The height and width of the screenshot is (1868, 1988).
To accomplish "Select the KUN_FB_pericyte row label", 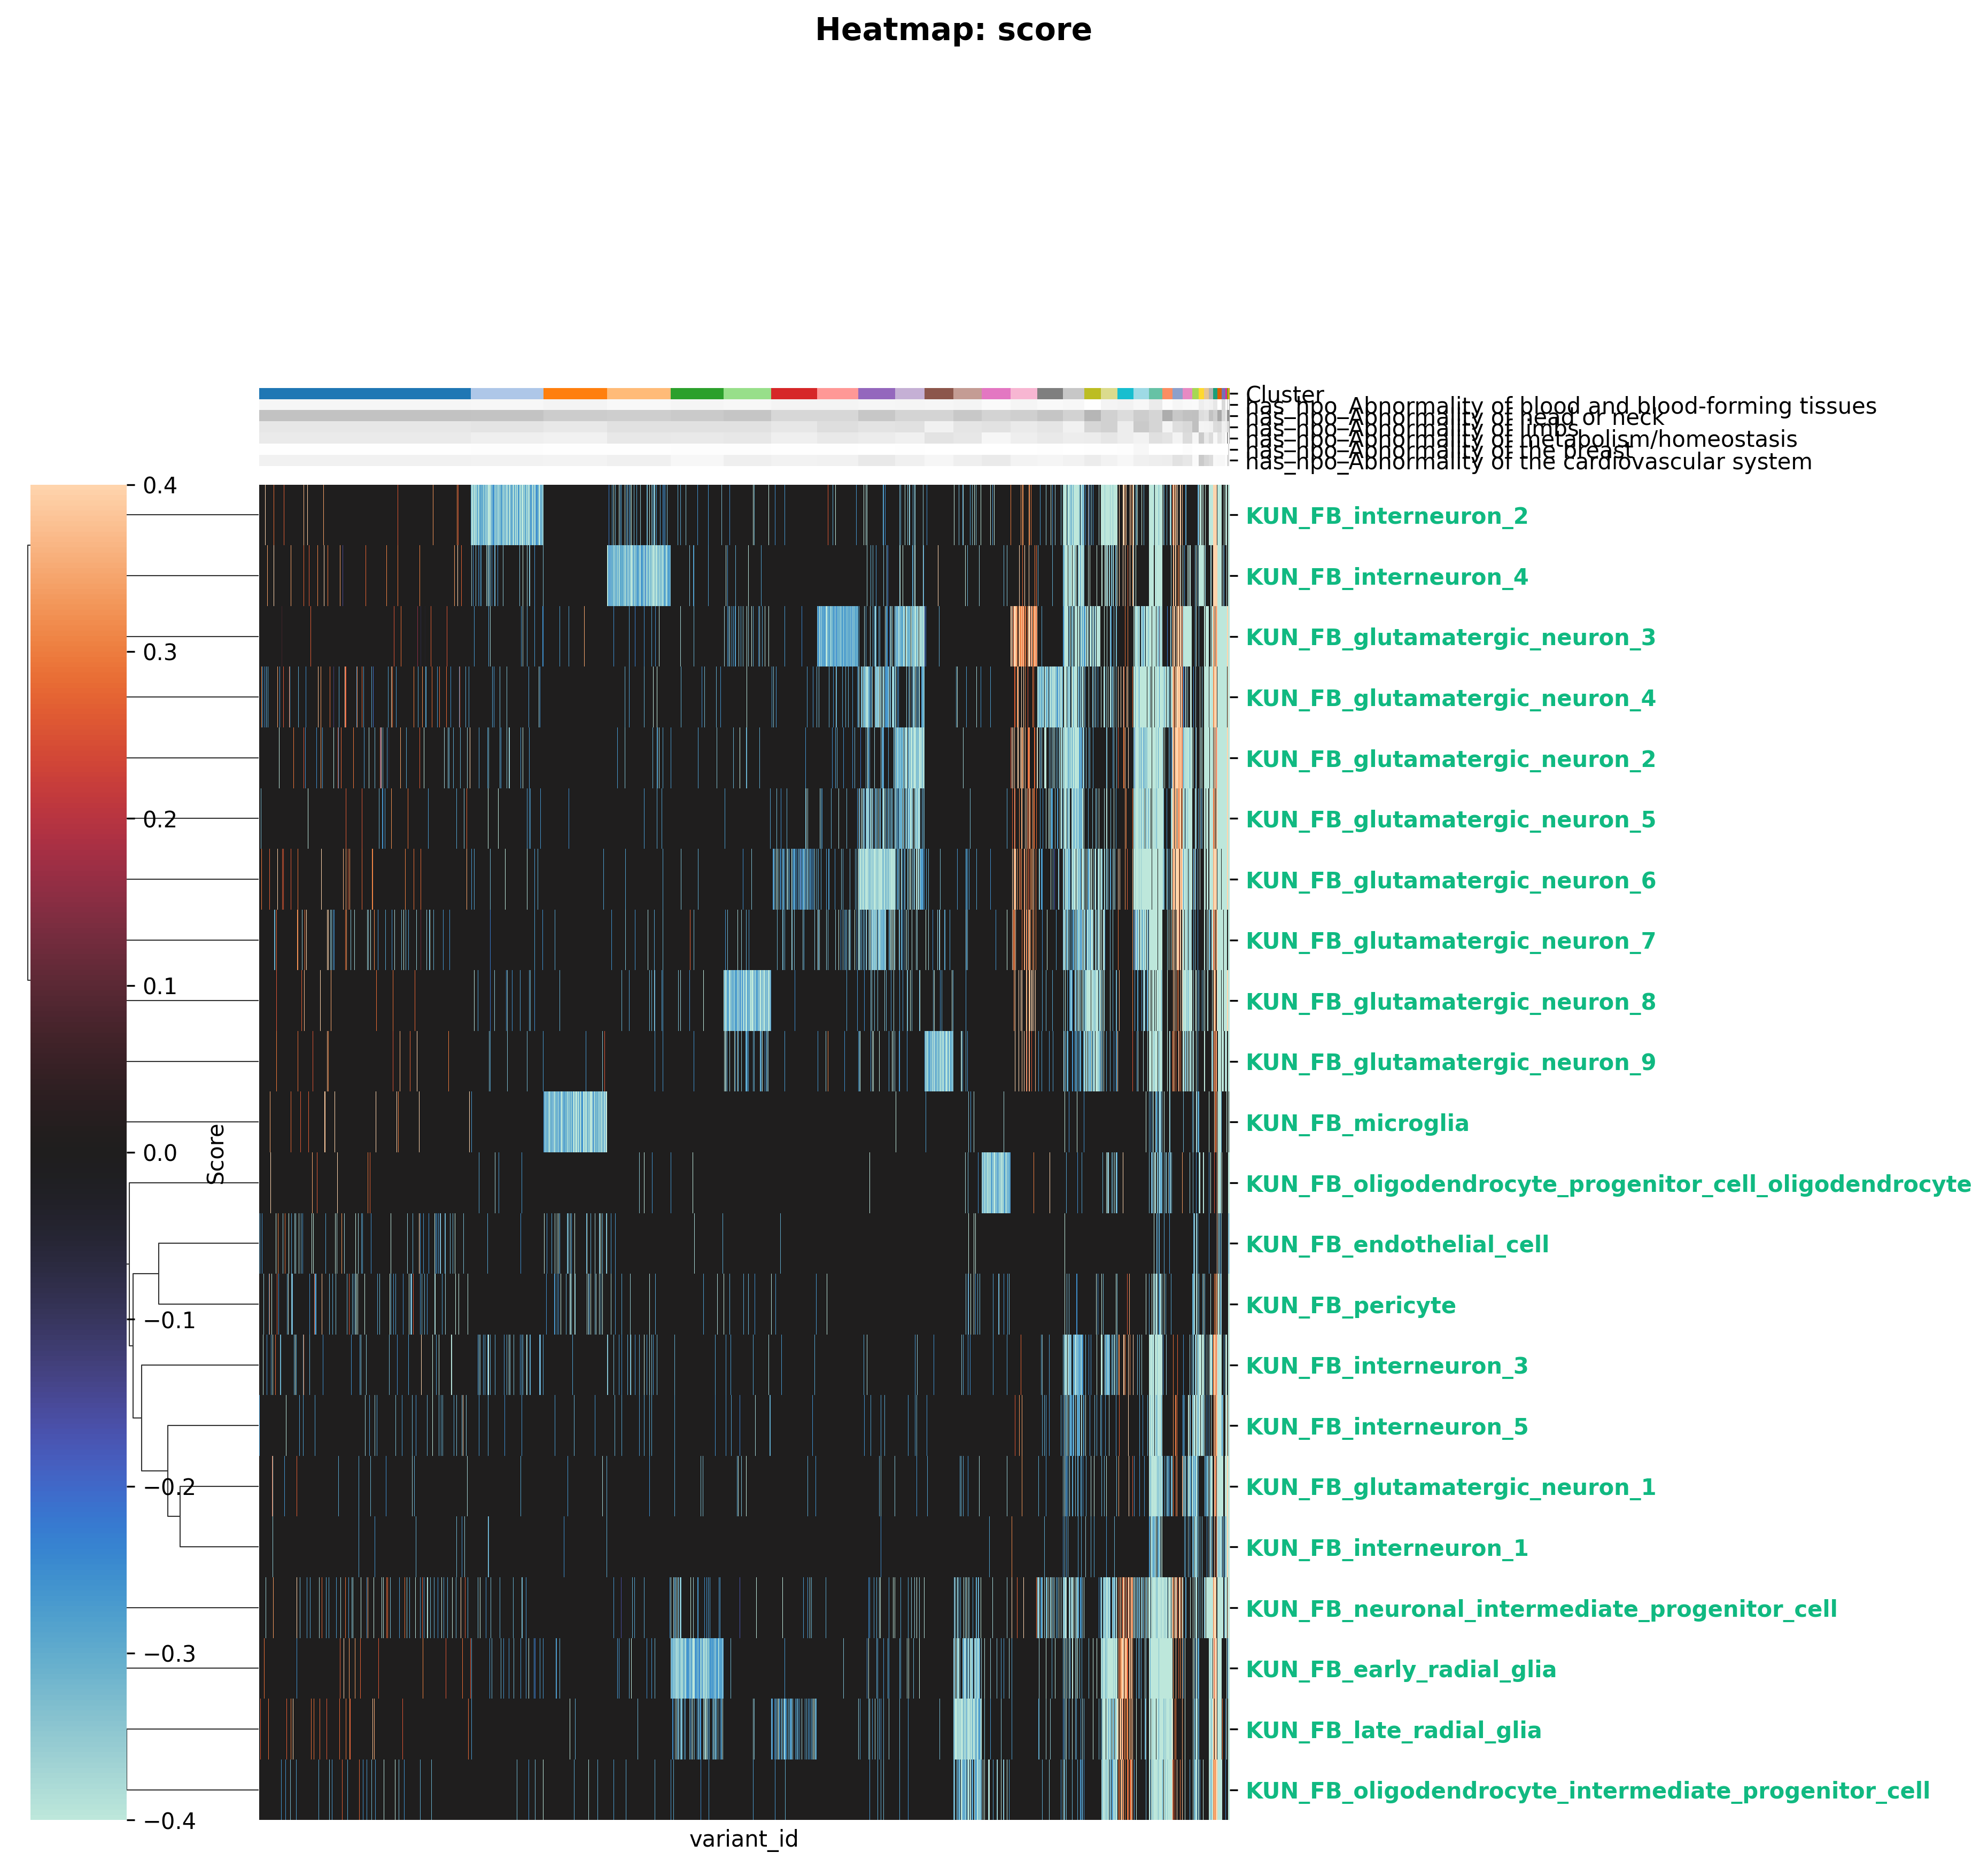I will point(1350,1305).
